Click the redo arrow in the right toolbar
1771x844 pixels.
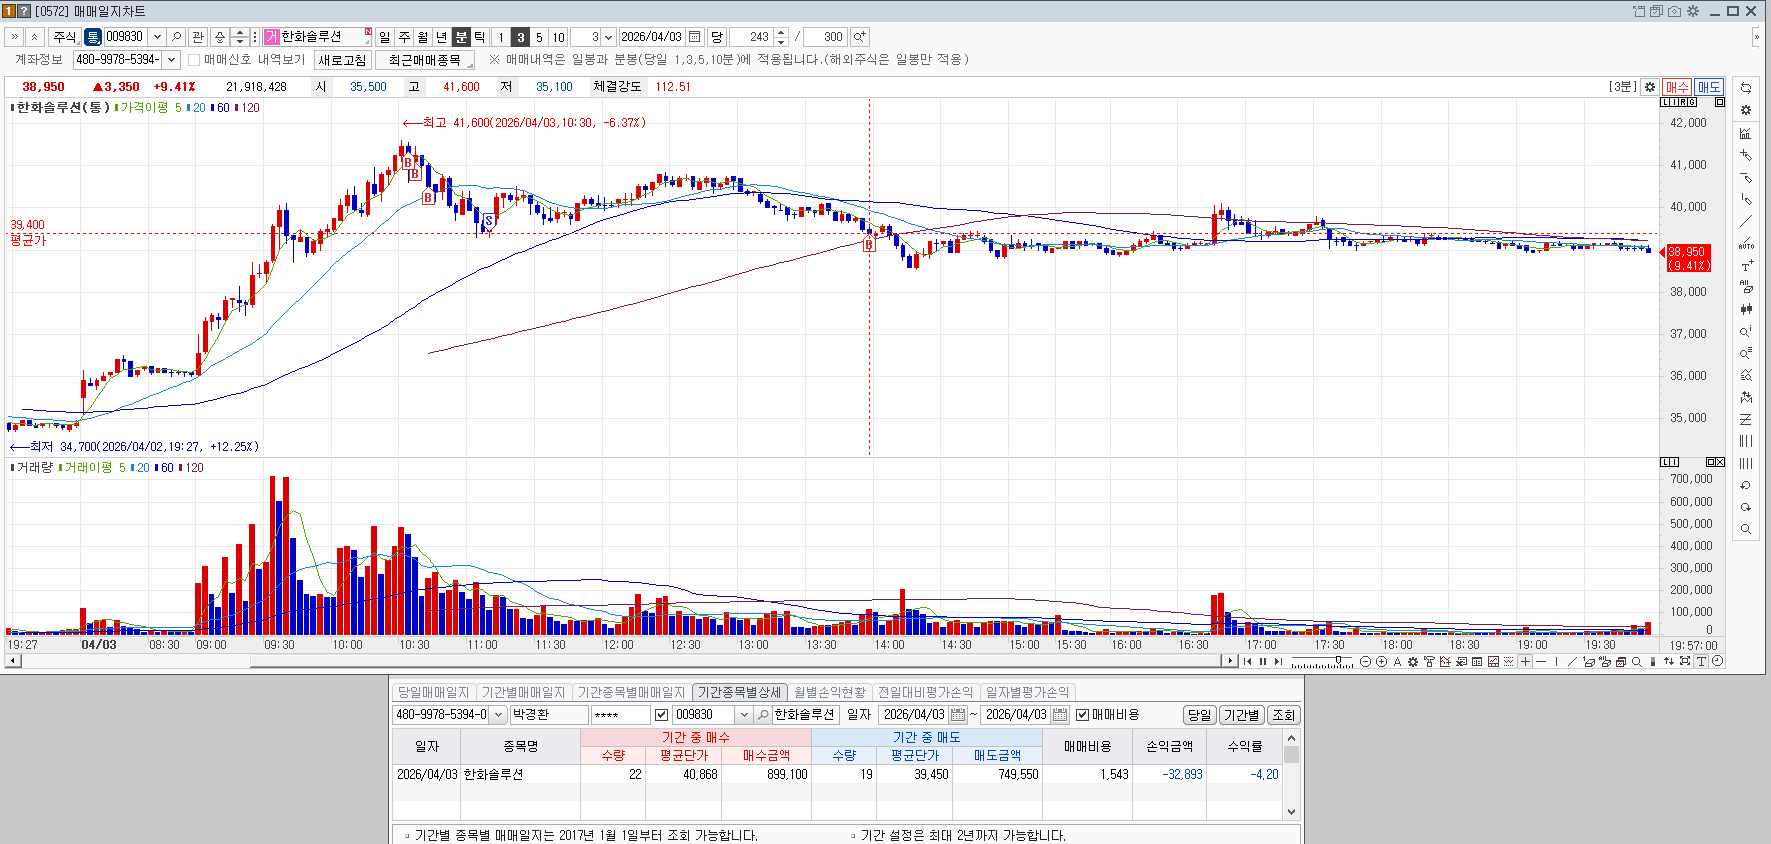(x=1746, y=508)
